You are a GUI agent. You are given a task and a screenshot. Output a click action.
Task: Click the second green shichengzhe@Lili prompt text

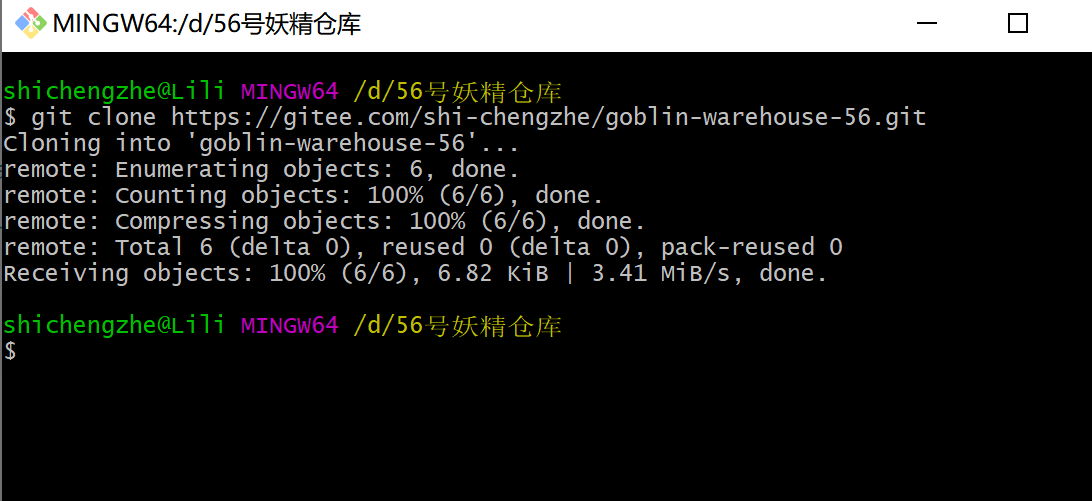coord(114,324)
